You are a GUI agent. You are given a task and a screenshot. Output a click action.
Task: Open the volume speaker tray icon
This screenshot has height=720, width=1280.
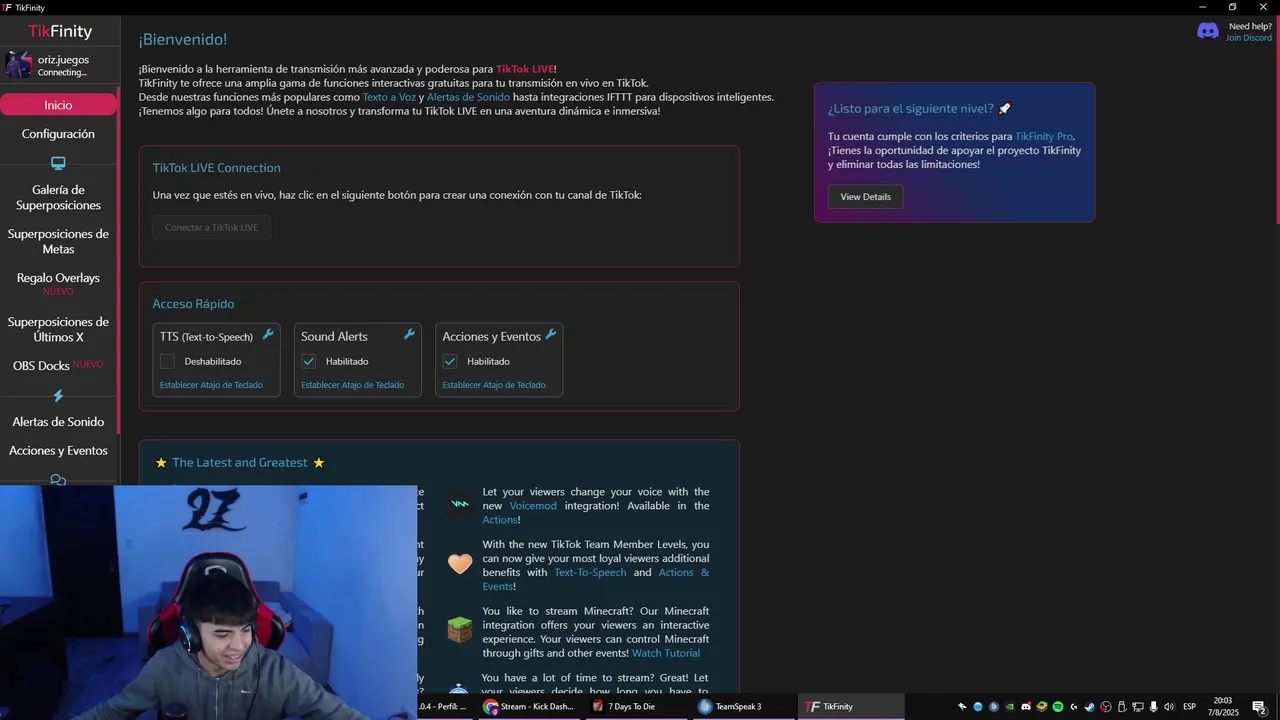tap(1169, 707)
